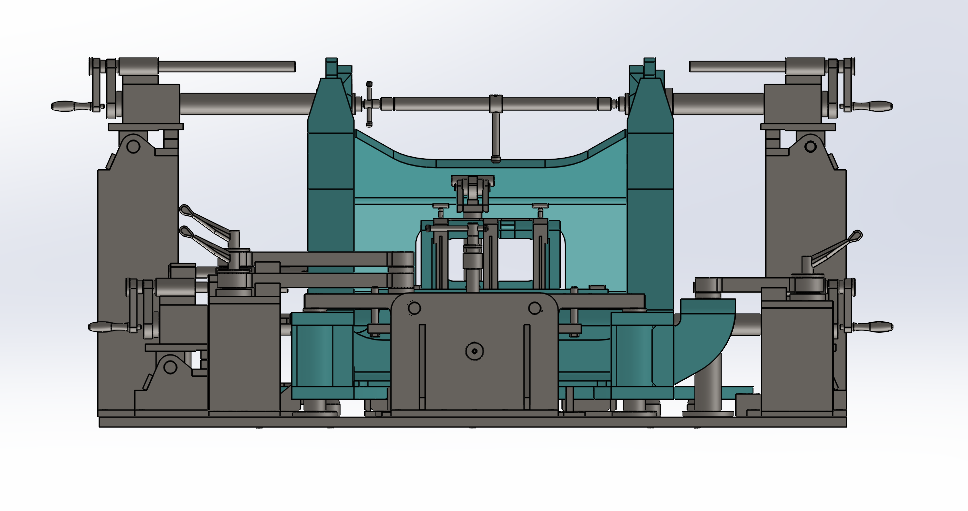The height and width of the screenshot is (511, 968).
Task: Select the upper-left crank handle of the model
Action: pyautogui.click(x=72, y=107)
